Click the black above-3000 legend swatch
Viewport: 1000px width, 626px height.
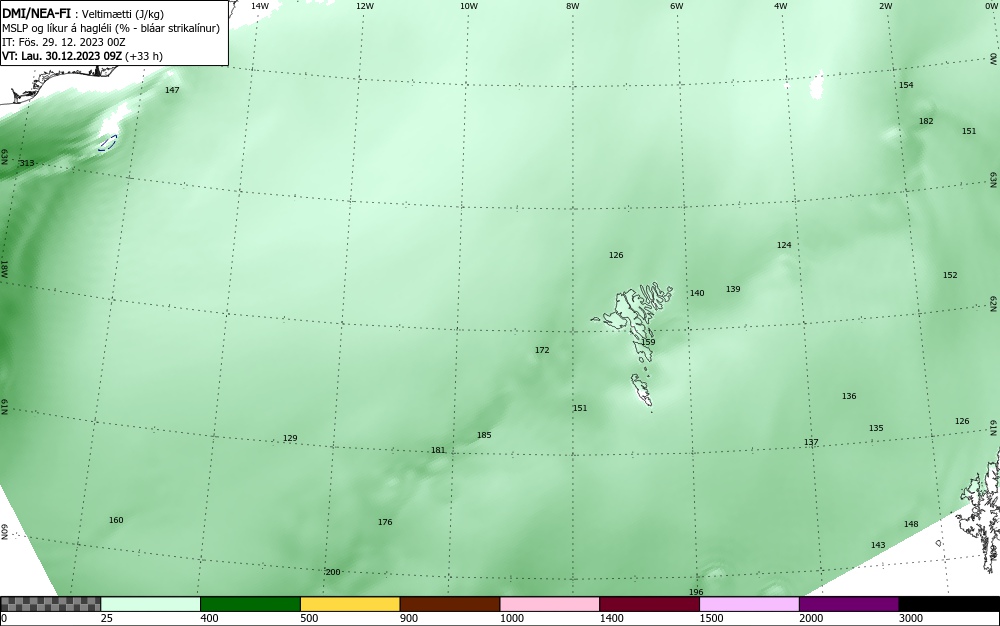pos(949,604)
